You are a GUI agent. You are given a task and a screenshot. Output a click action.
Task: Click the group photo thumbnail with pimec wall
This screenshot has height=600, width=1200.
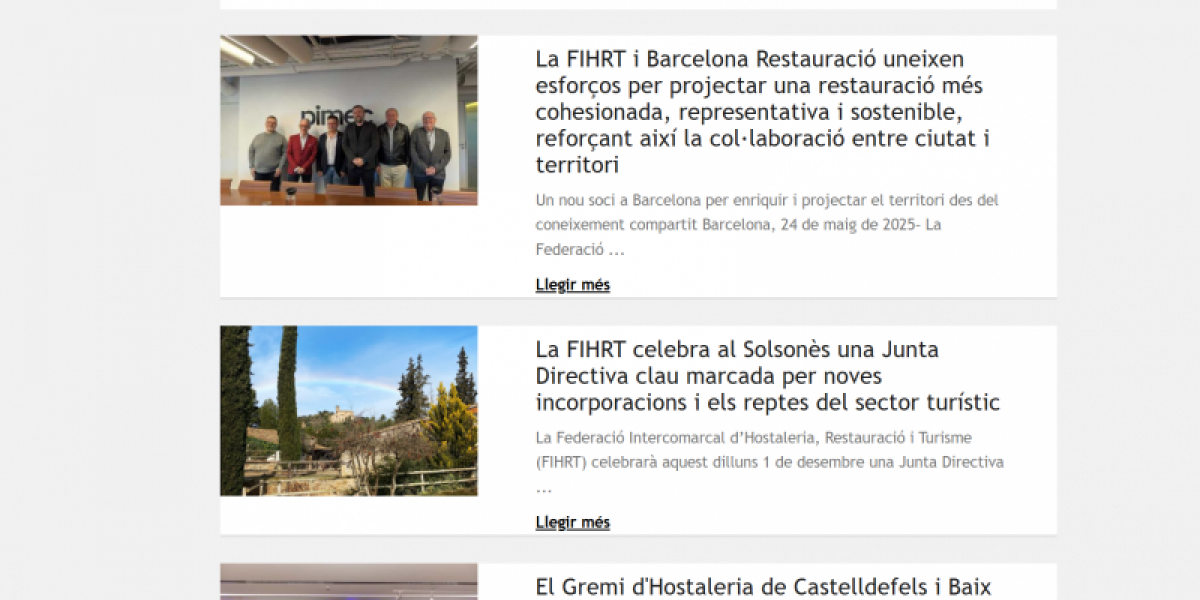[349, 120]
